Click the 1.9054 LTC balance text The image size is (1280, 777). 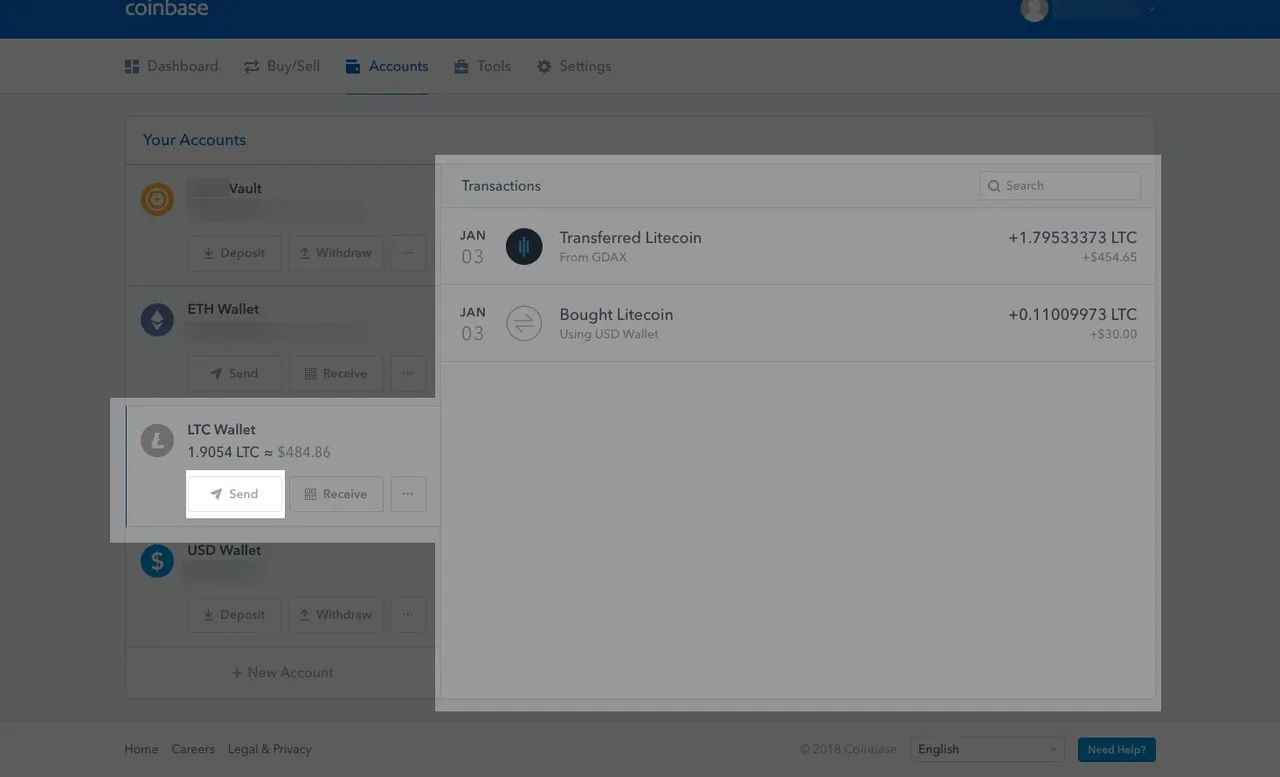click(223, 452)
